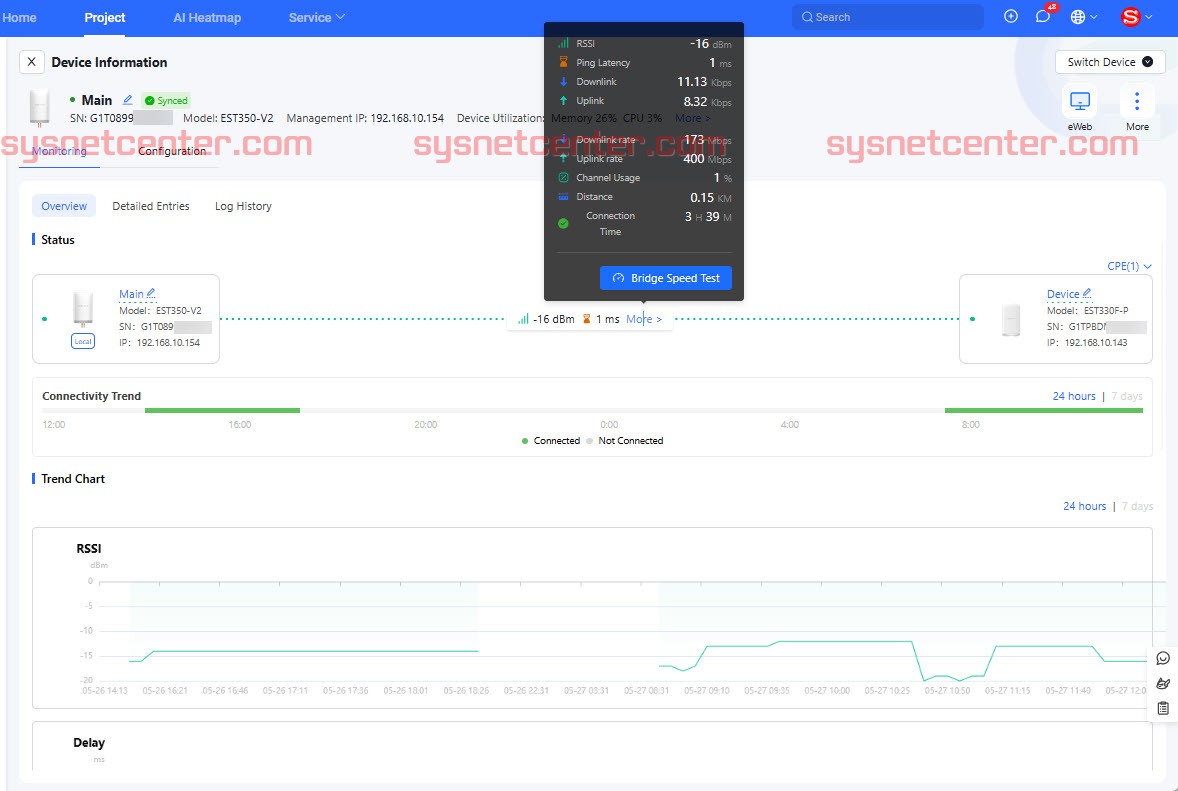
Task: Click the Connection Time check icon
Action: [x=563, y=223]
